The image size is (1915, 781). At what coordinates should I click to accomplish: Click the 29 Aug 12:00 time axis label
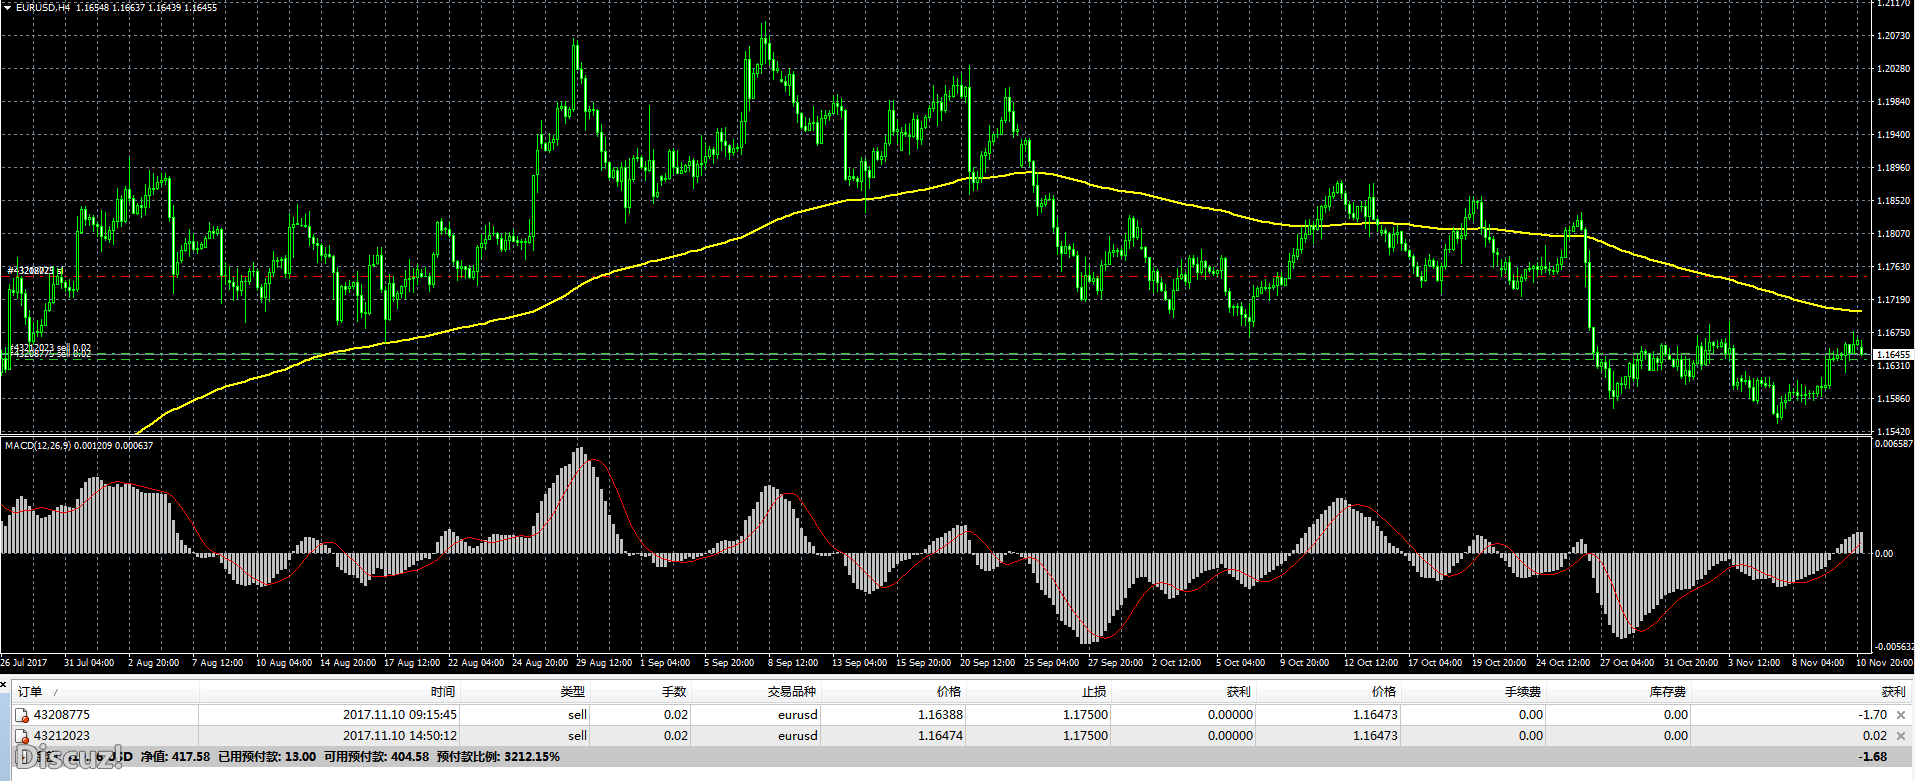click(x=604, y=663)
